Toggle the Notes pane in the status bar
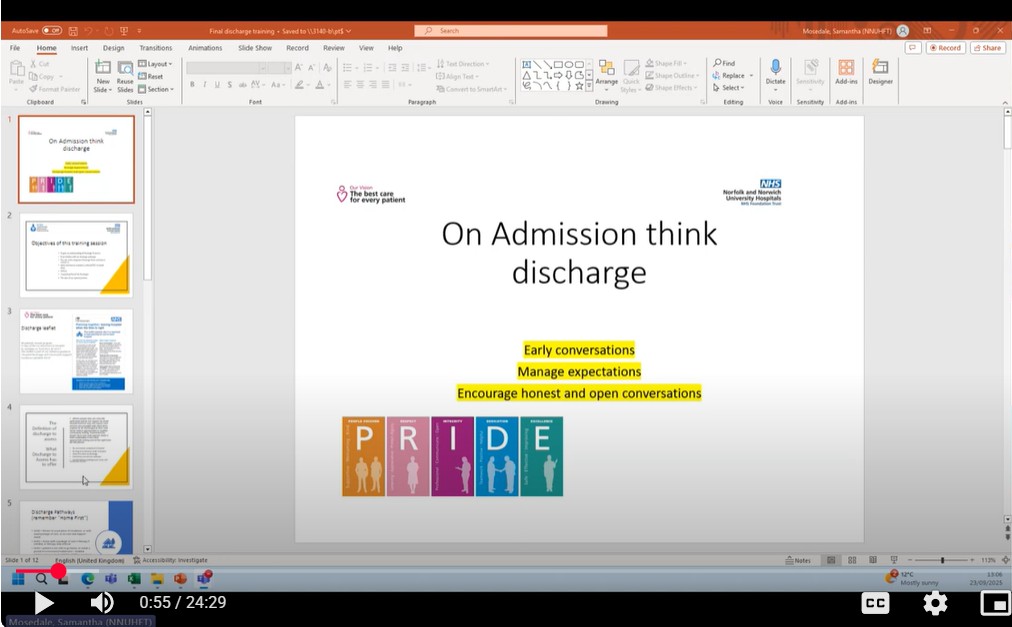This screenshot has height=627, width=1012. [x=797, y=560]
